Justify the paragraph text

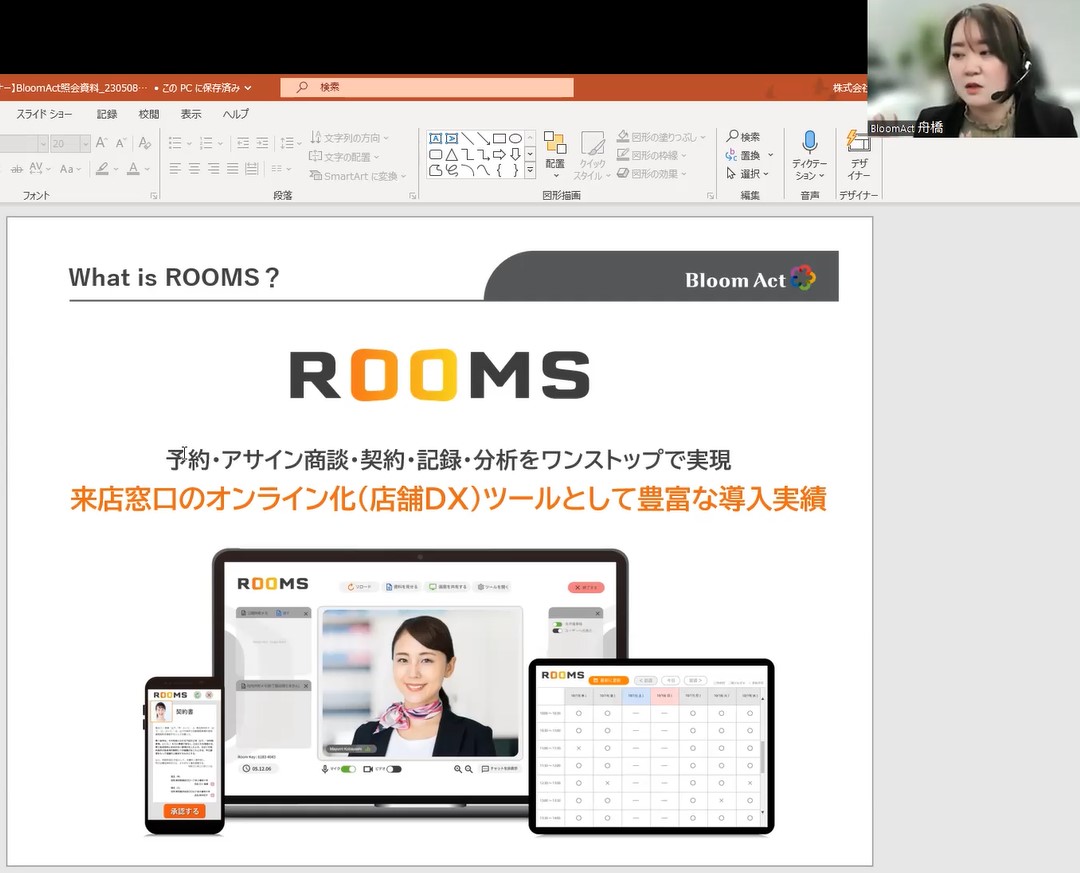(233, 168)
